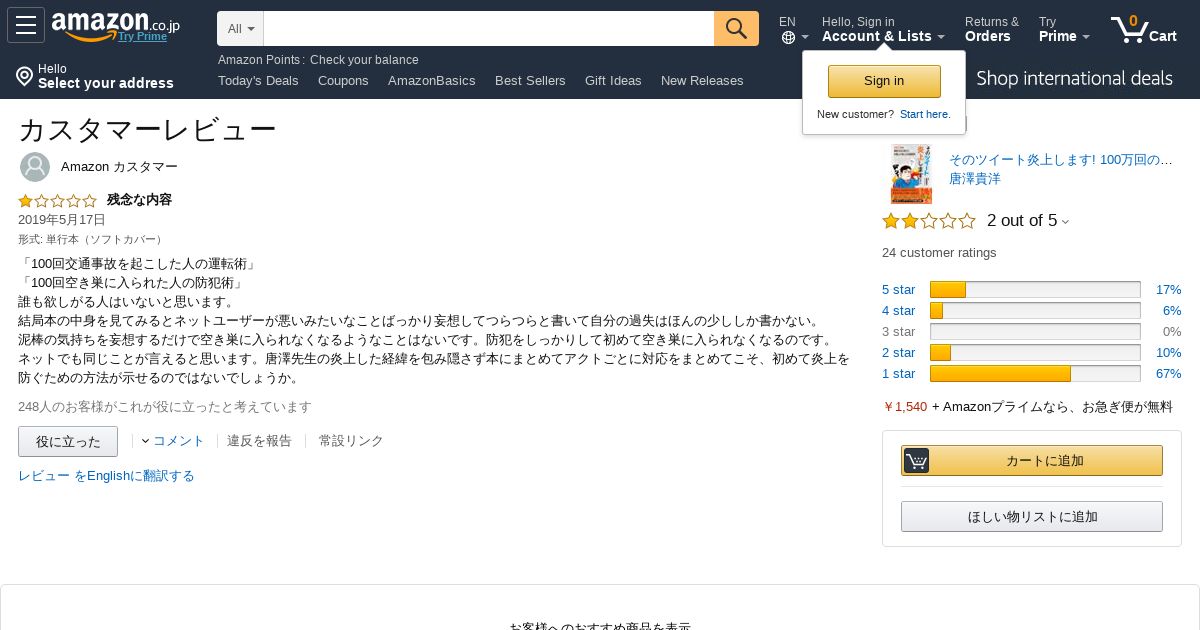Open author 唐澤貴洋 link
The height and width of the screenshot is (630, 1200).
point(975,179)
